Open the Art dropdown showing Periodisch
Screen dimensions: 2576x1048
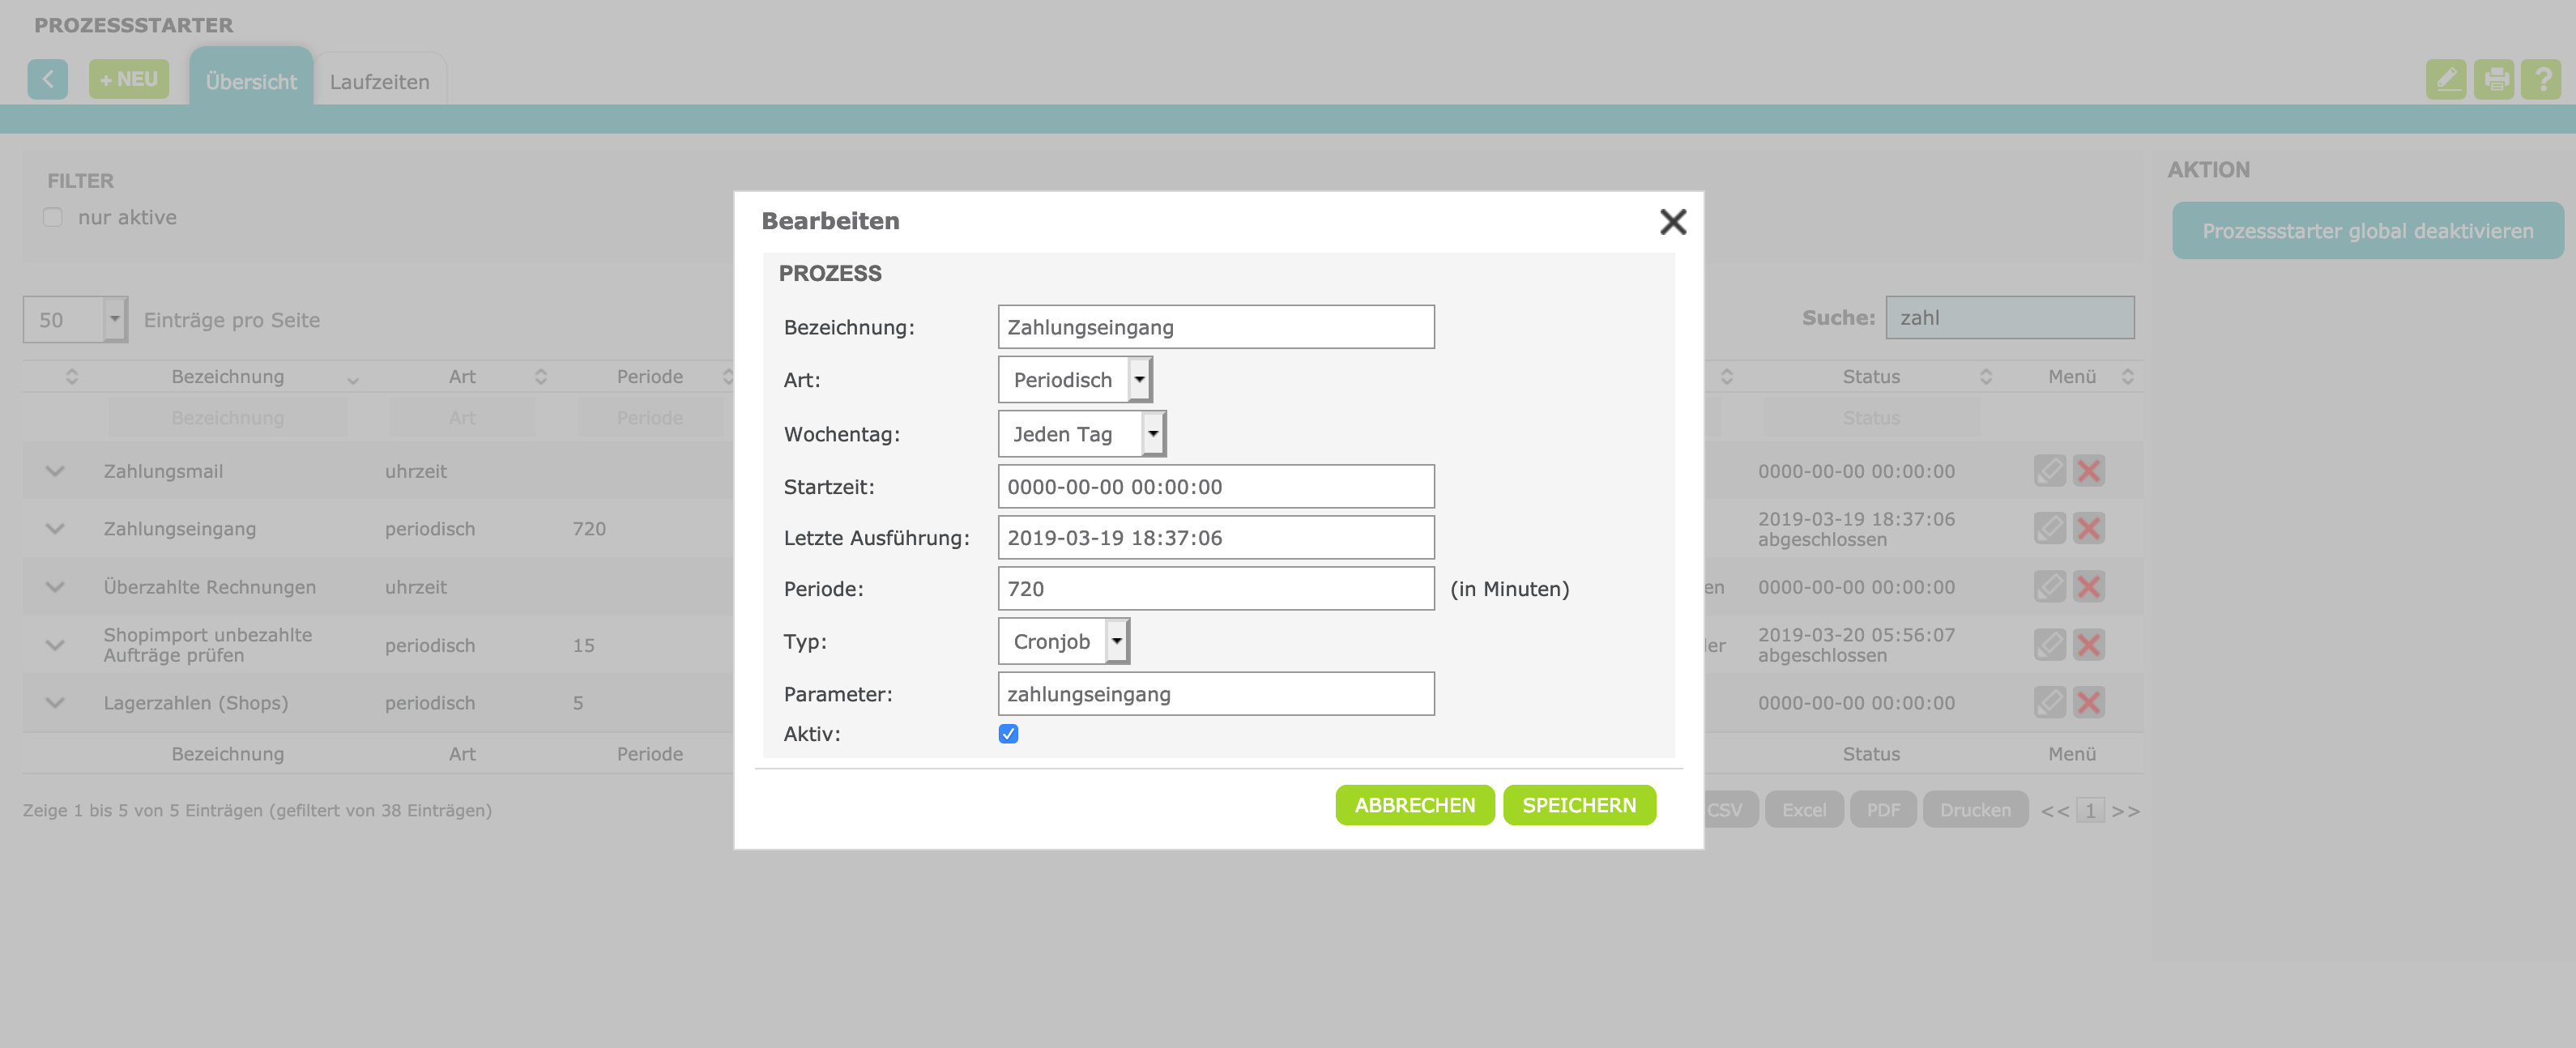tap(1075, 380)
